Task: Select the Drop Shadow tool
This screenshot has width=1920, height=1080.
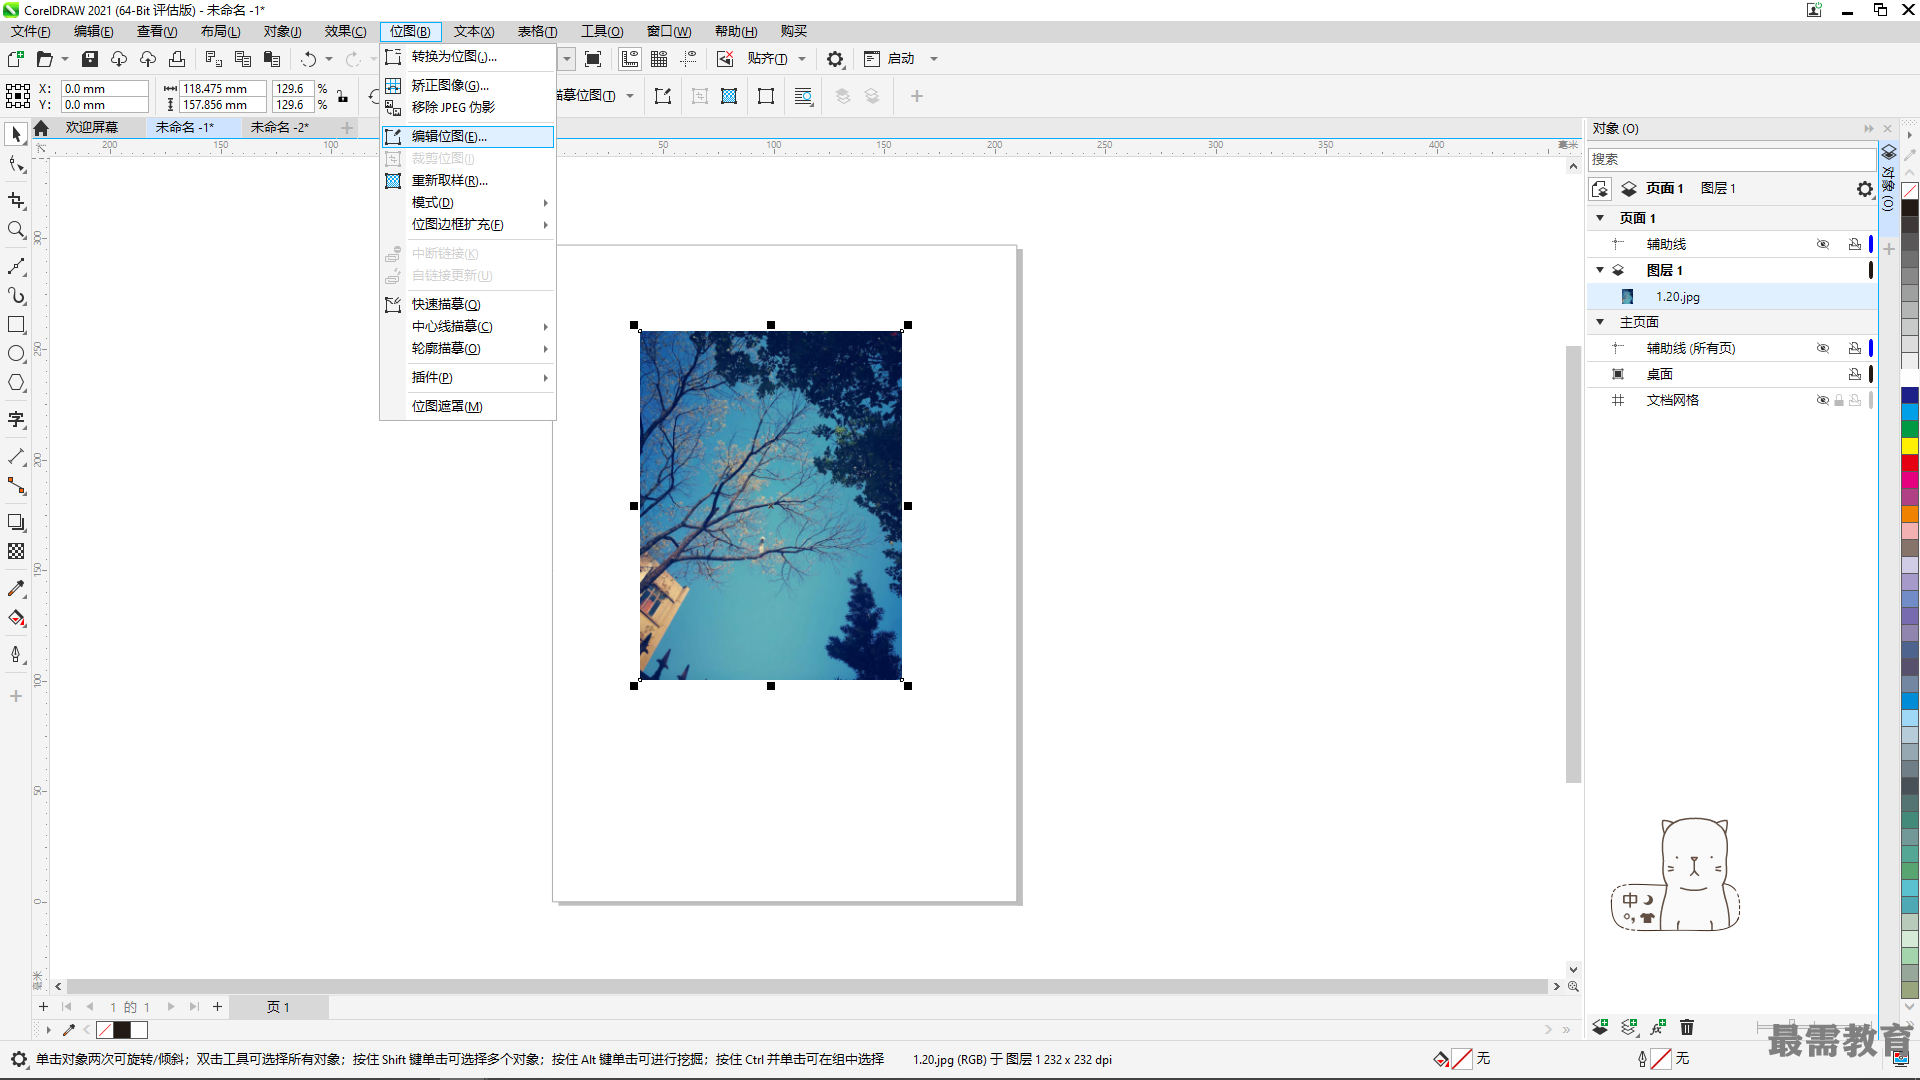Action: point(16,522)
